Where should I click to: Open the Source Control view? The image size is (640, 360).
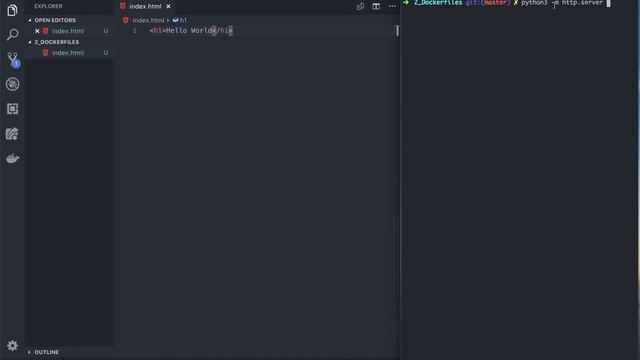[x=13, y=60]
